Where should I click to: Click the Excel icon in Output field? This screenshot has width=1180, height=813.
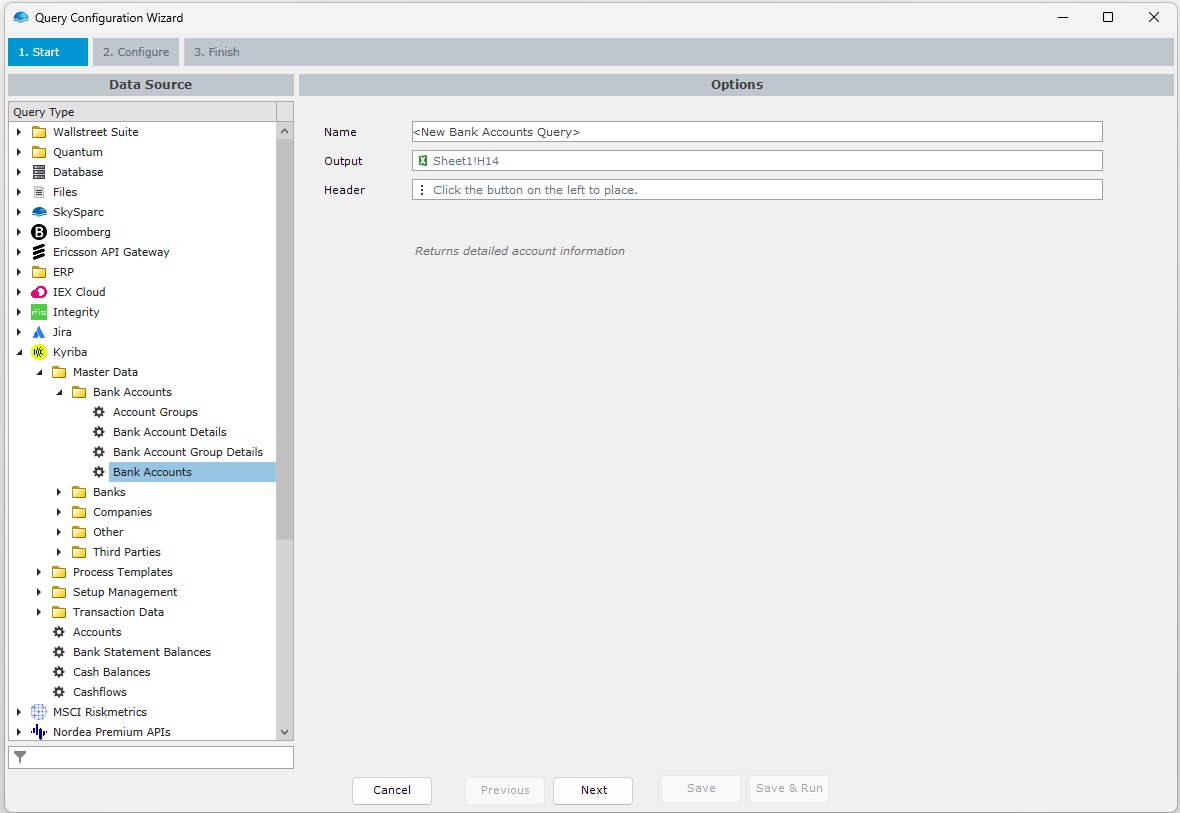tap(423, 160)
